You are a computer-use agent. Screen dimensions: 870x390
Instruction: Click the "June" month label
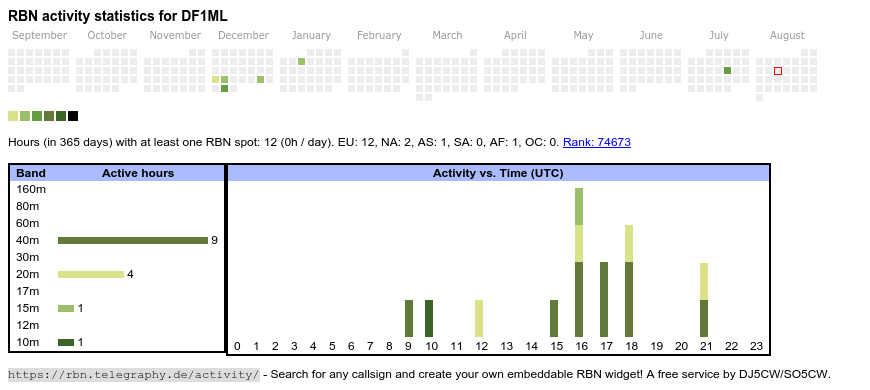coord(651,36)
